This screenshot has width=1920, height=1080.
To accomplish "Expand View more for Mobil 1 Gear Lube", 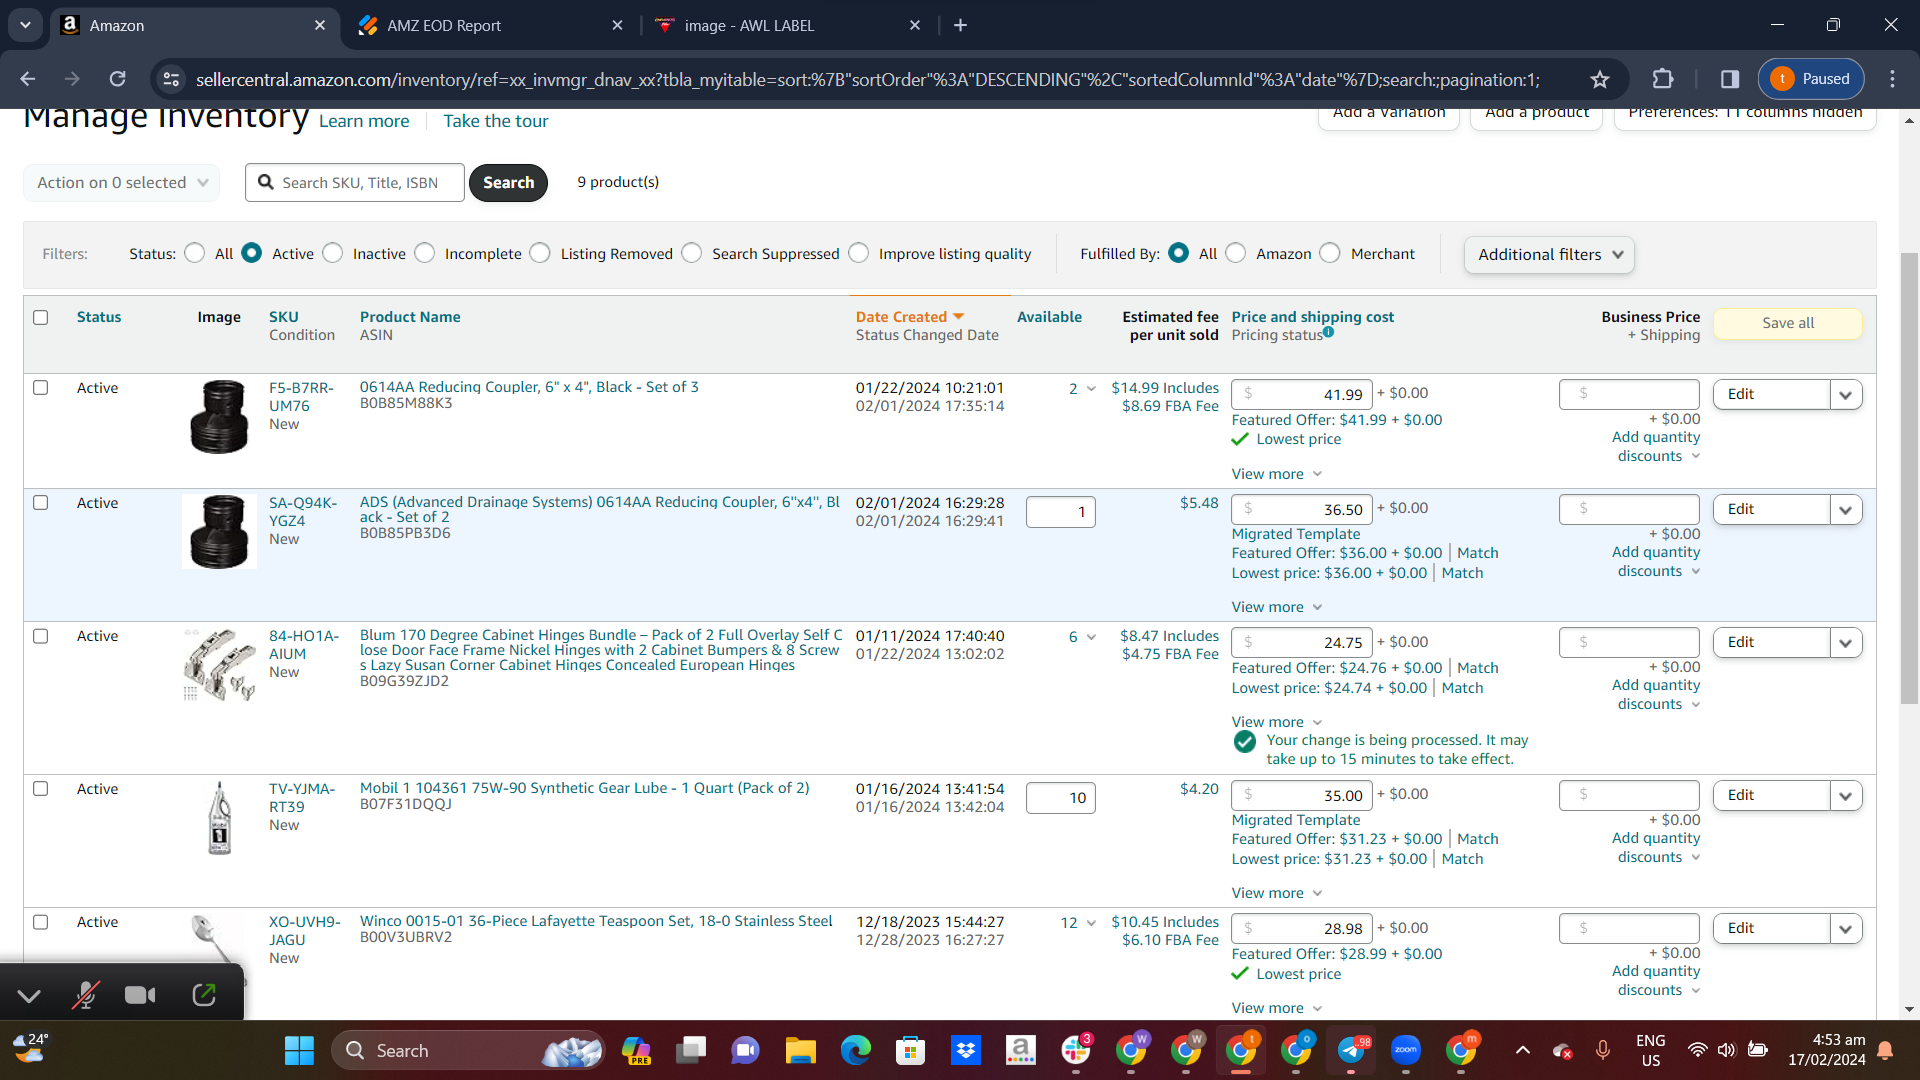I will [1277, 893].
